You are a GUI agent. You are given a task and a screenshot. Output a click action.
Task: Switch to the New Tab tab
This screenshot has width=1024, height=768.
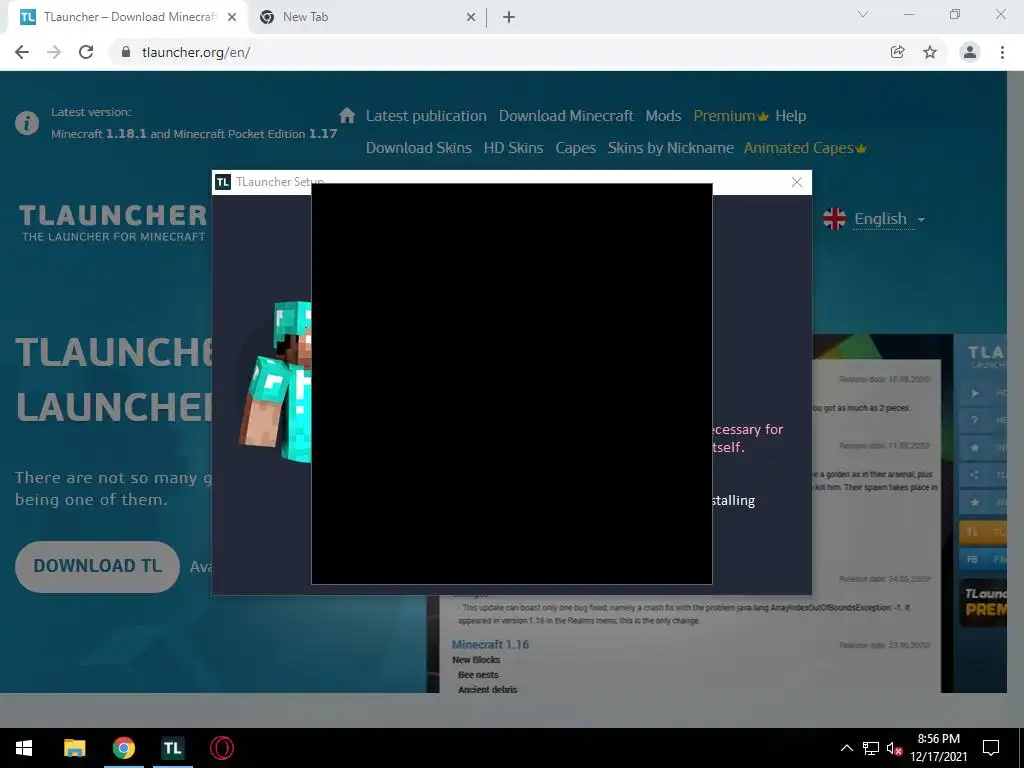click(368, 18)
